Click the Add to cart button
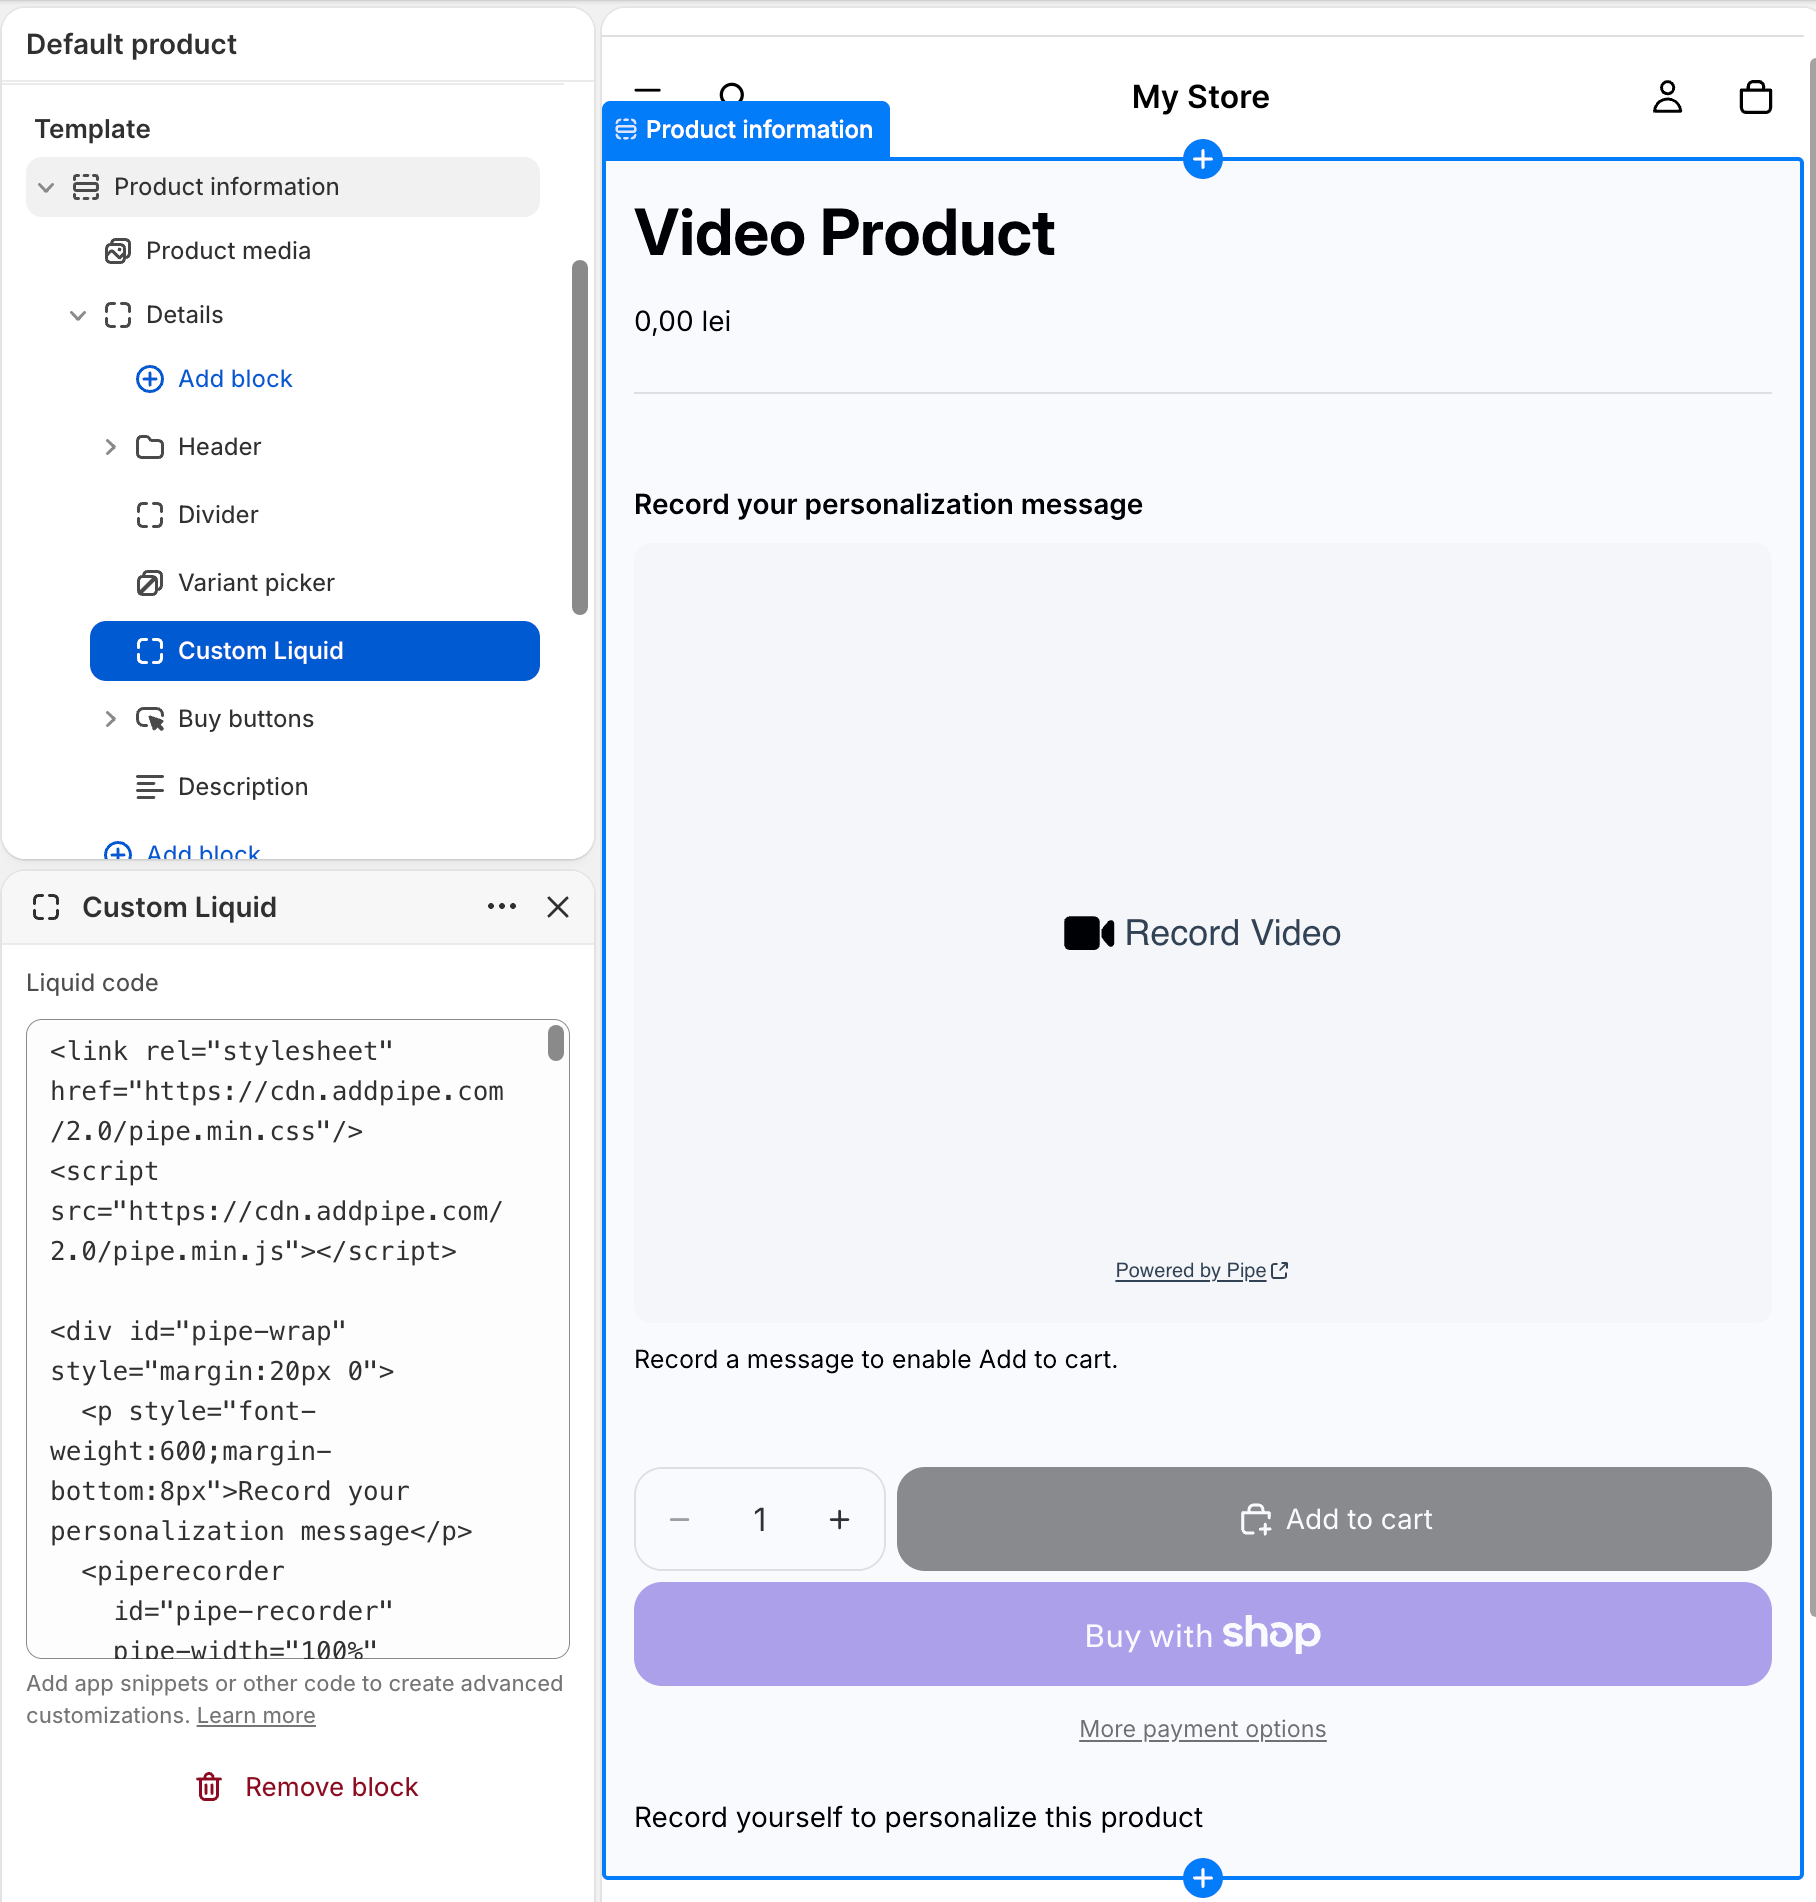The width and height of the screenshot is (1816, 1902). pos(1334,1519)
